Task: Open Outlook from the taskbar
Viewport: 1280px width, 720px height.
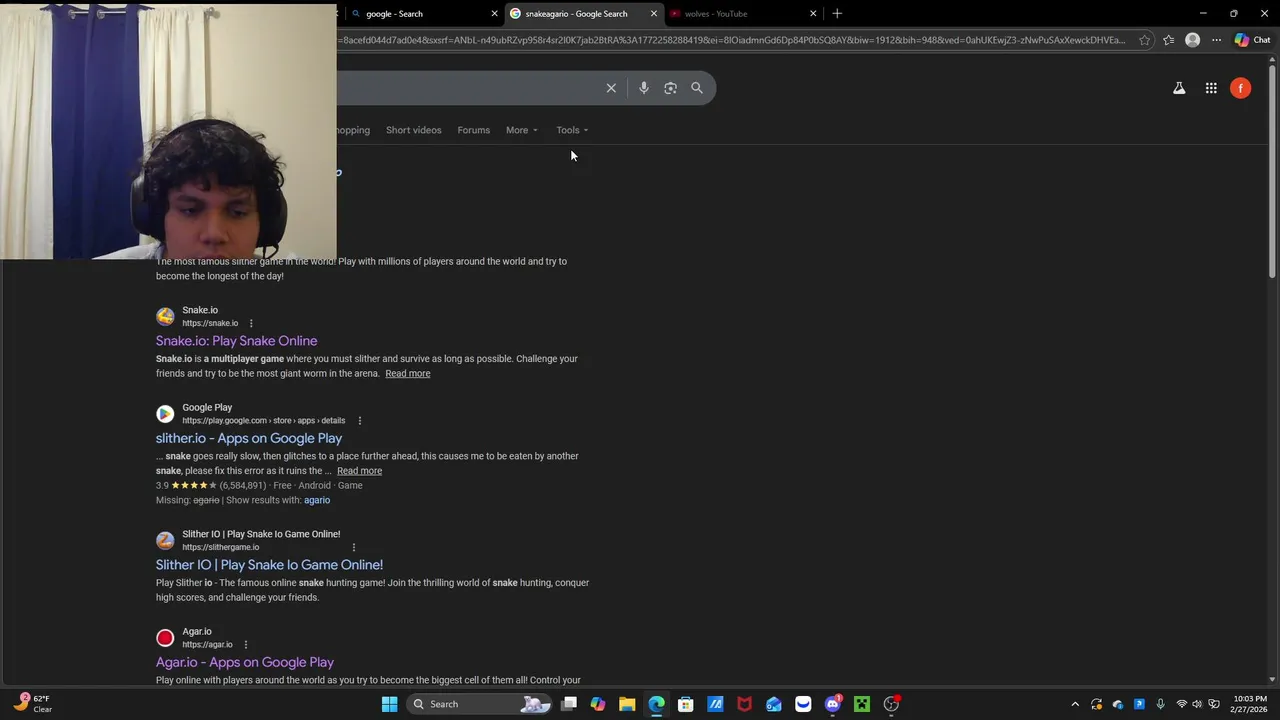Action: tap(774, 704)
